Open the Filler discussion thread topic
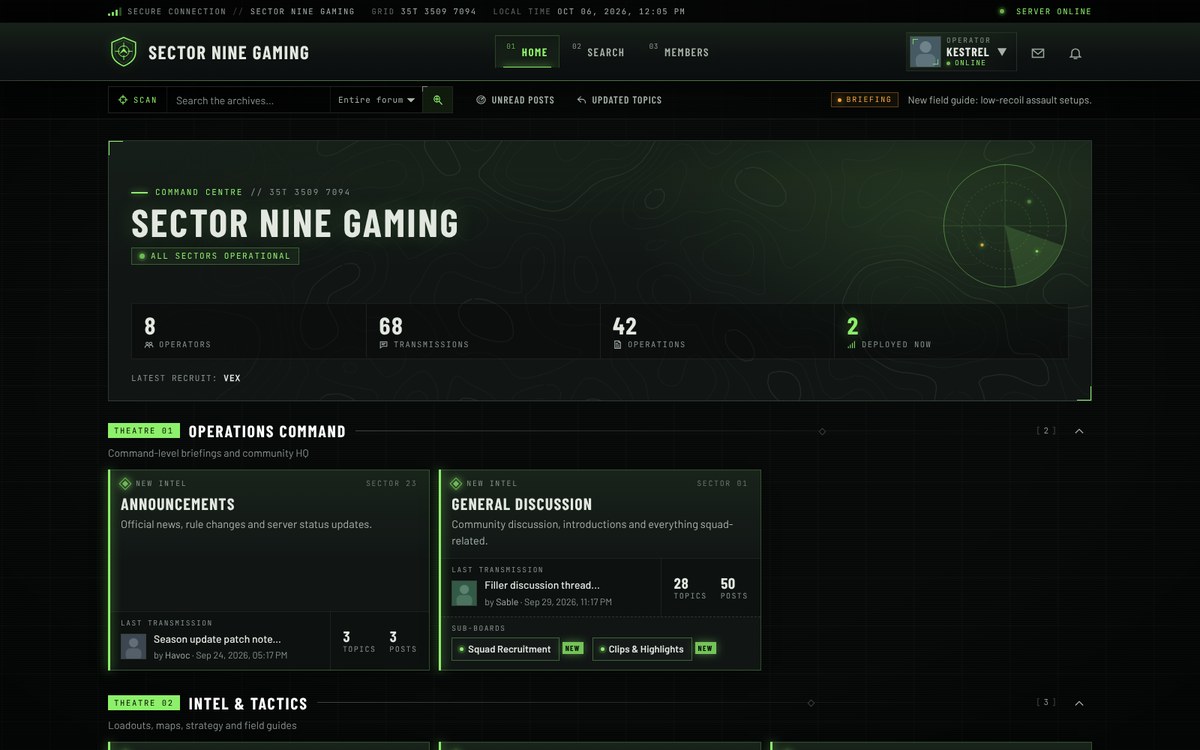The height and width of the screenshot is (750, 1200). 542,585
